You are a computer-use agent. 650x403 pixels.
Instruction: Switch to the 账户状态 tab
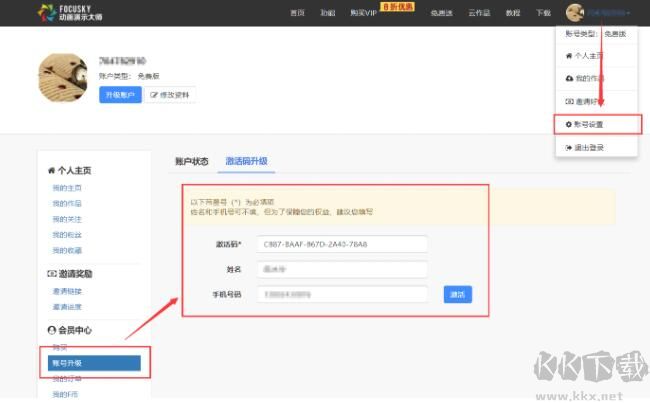192,161
